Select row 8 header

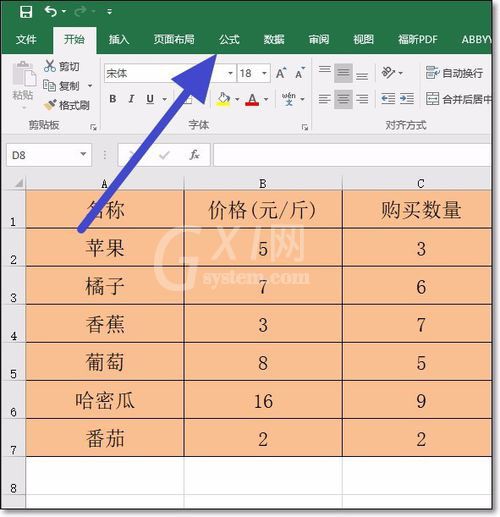coord(13,476)
